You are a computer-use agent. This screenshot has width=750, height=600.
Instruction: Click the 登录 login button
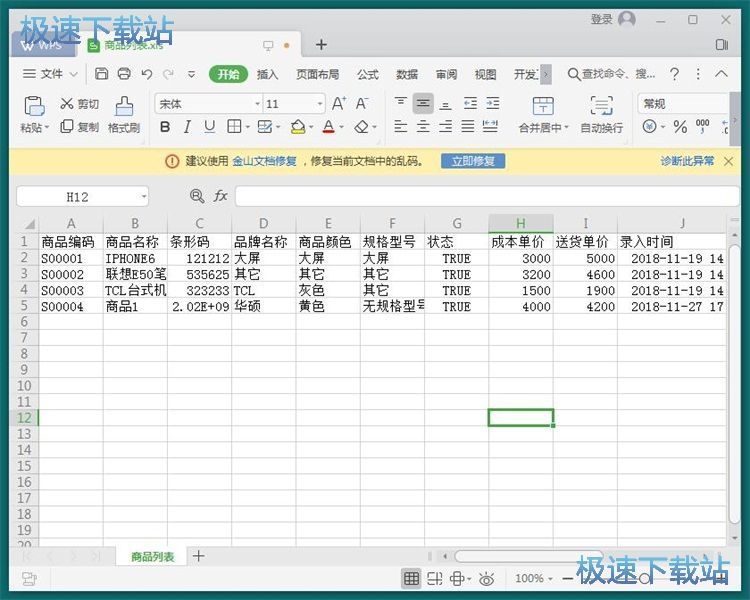click(x=601, y=19)
